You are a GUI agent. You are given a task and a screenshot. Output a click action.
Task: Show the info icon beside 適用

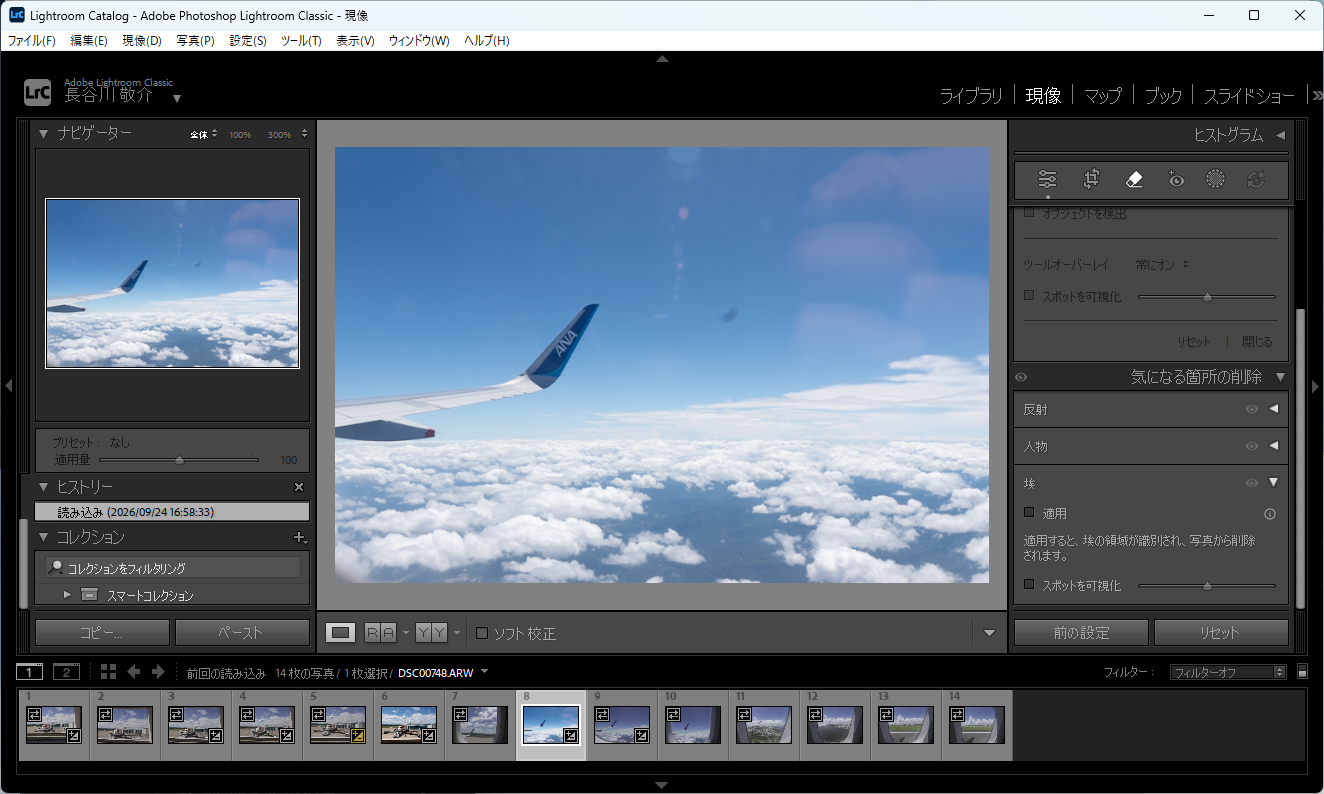tap(1270, 514)
